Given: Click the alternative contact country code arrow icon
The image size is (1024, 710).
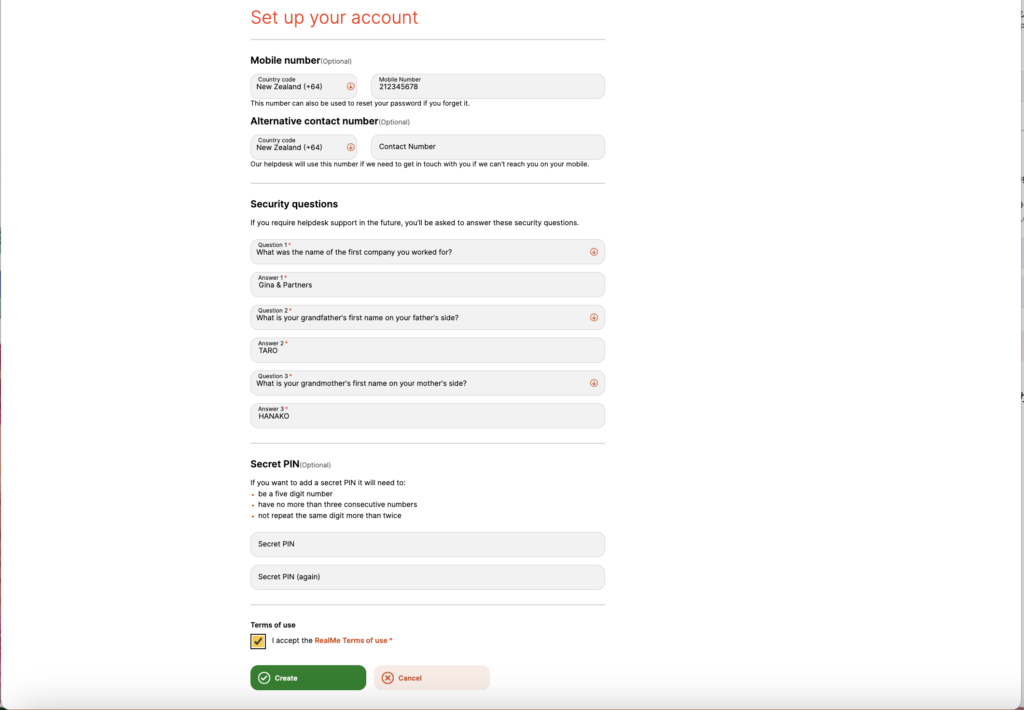Looking at the screenshot, I should (350, 147).
